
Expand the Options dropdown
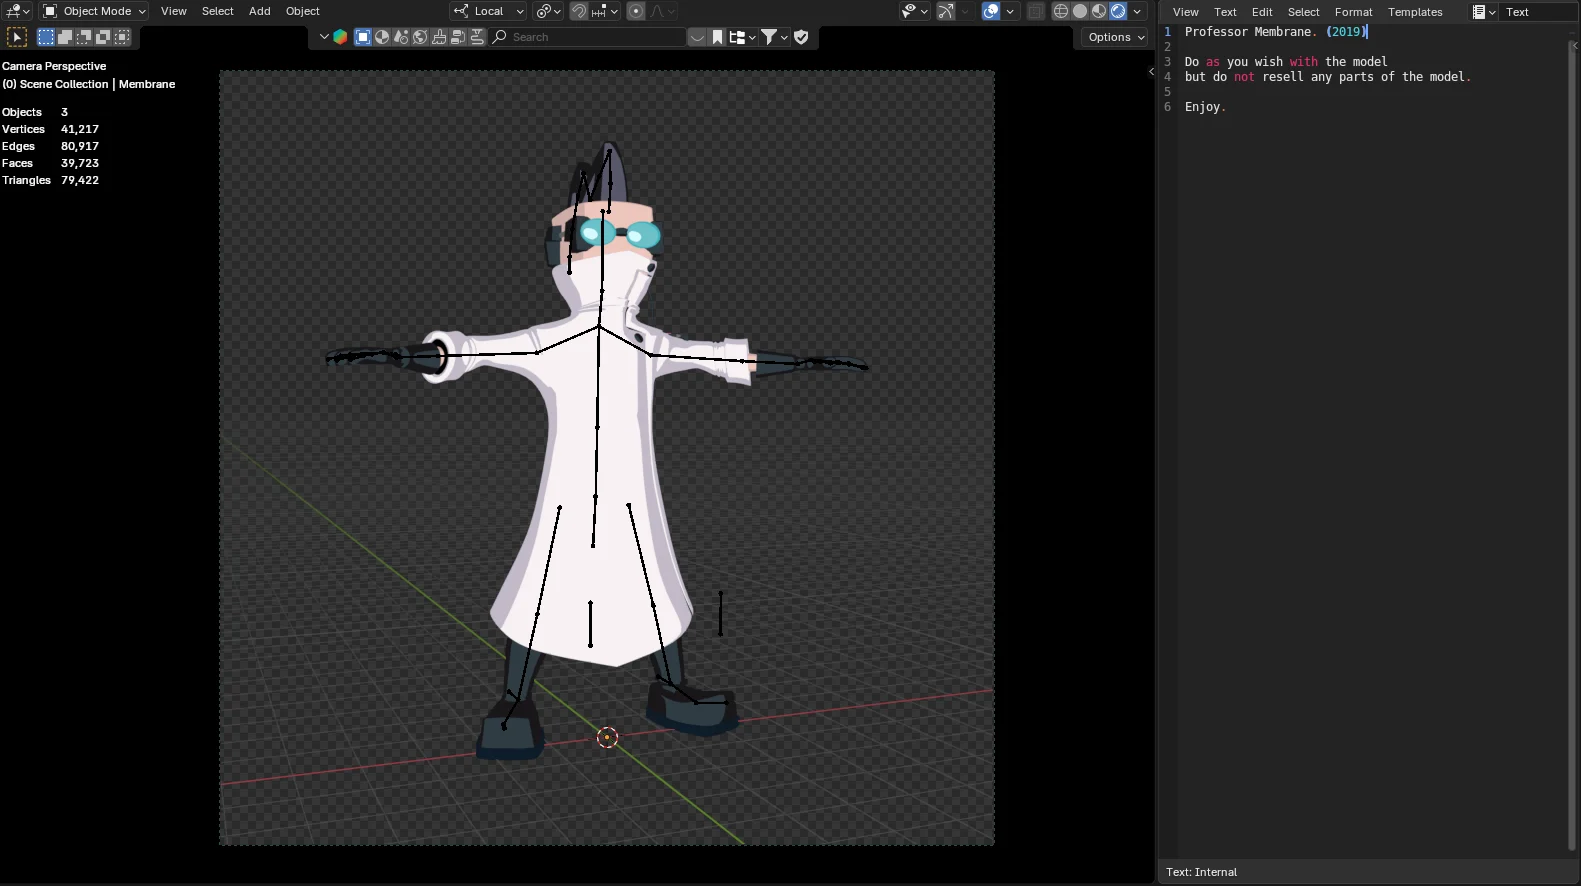coord(1116,37)
